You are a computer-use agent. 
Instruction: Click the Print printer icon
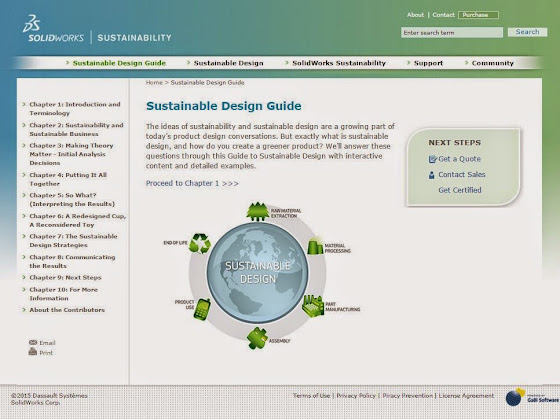pos(33,352)
